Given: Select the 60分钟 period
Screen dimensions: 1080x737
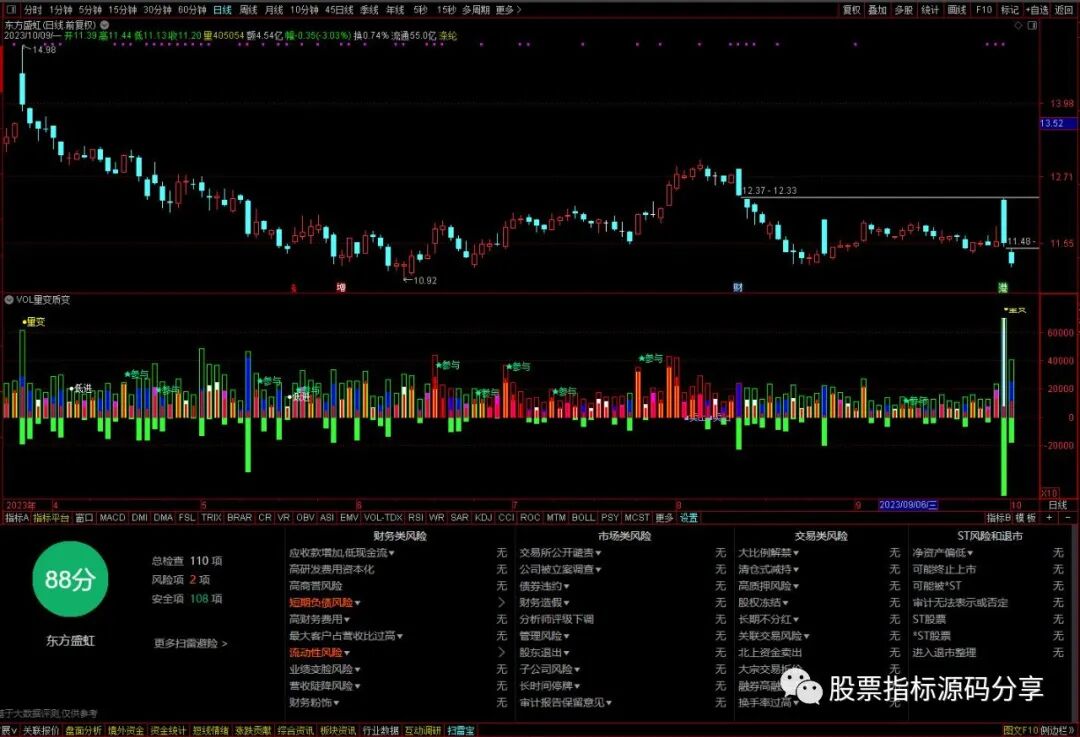Looking at the screenshot, I should tap(192, 10).
